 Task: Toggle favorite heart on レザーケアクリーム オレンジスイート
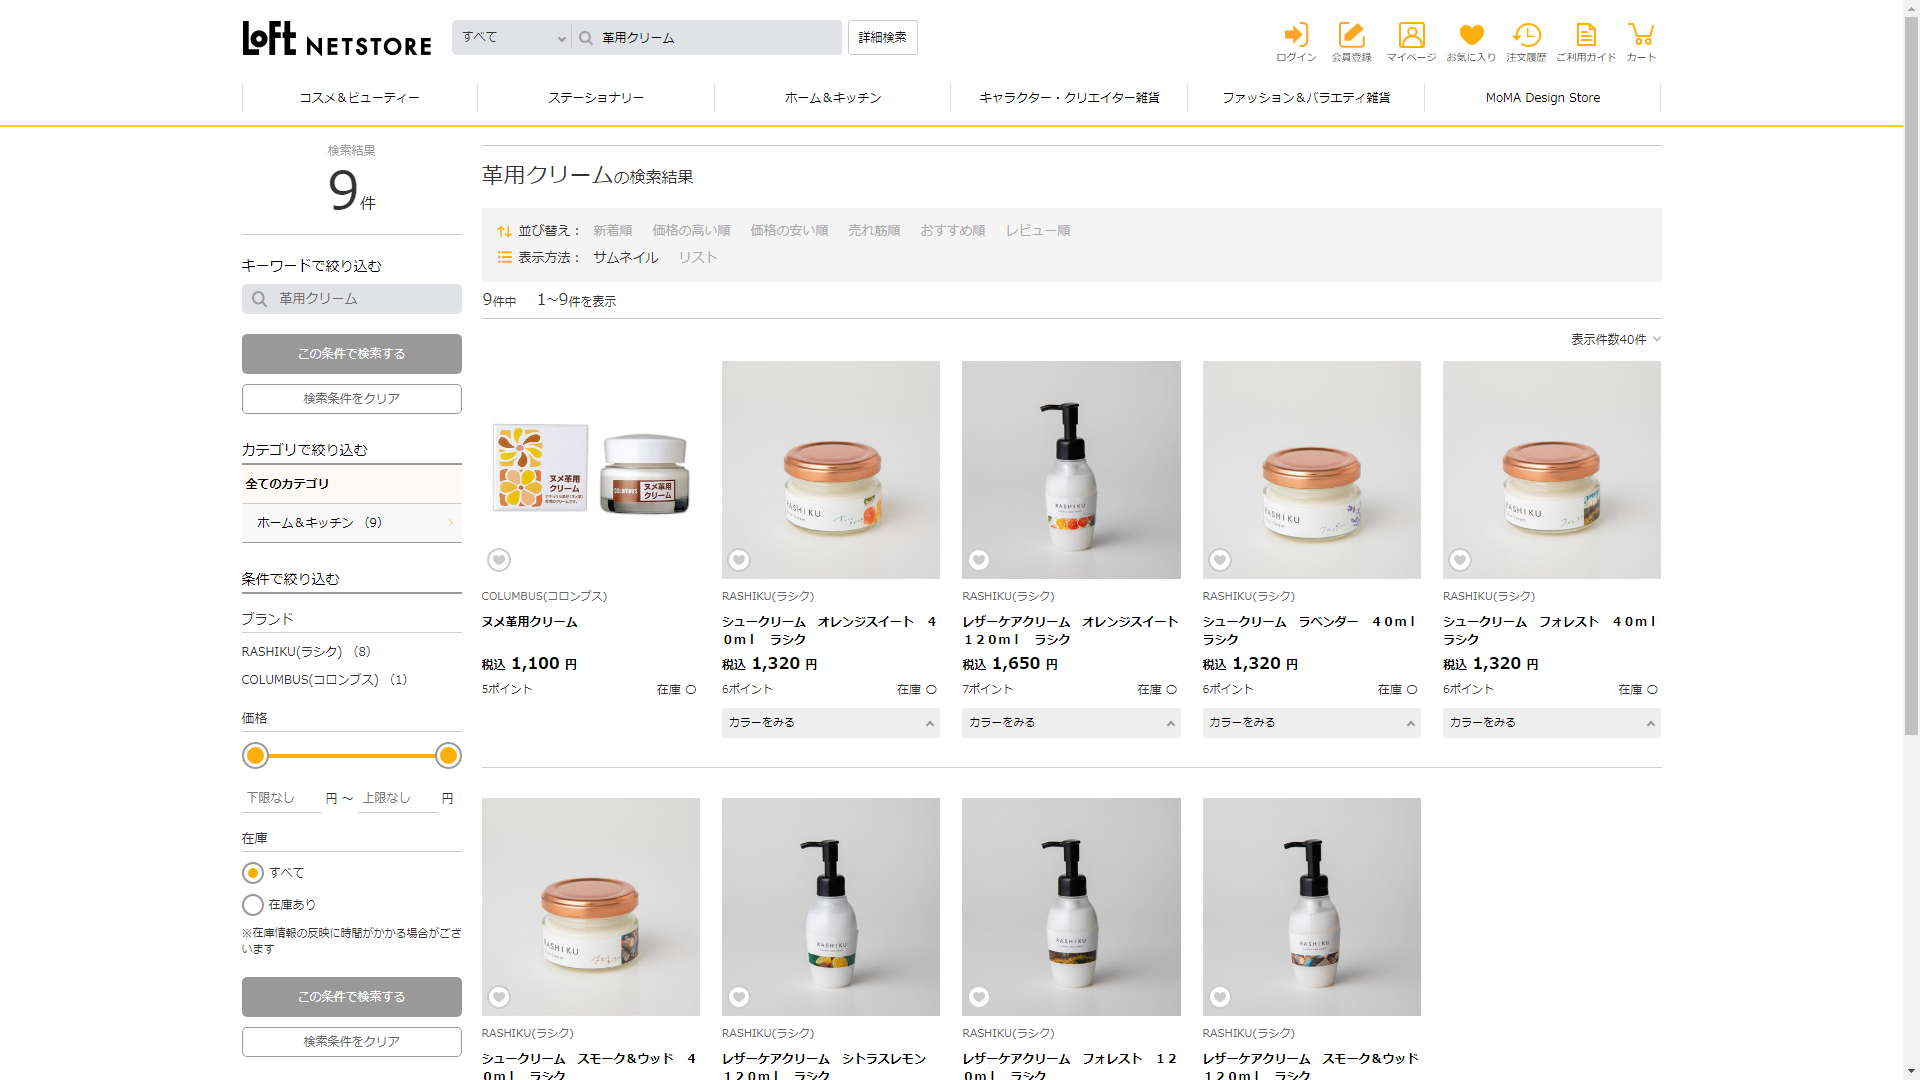point(979,560)
